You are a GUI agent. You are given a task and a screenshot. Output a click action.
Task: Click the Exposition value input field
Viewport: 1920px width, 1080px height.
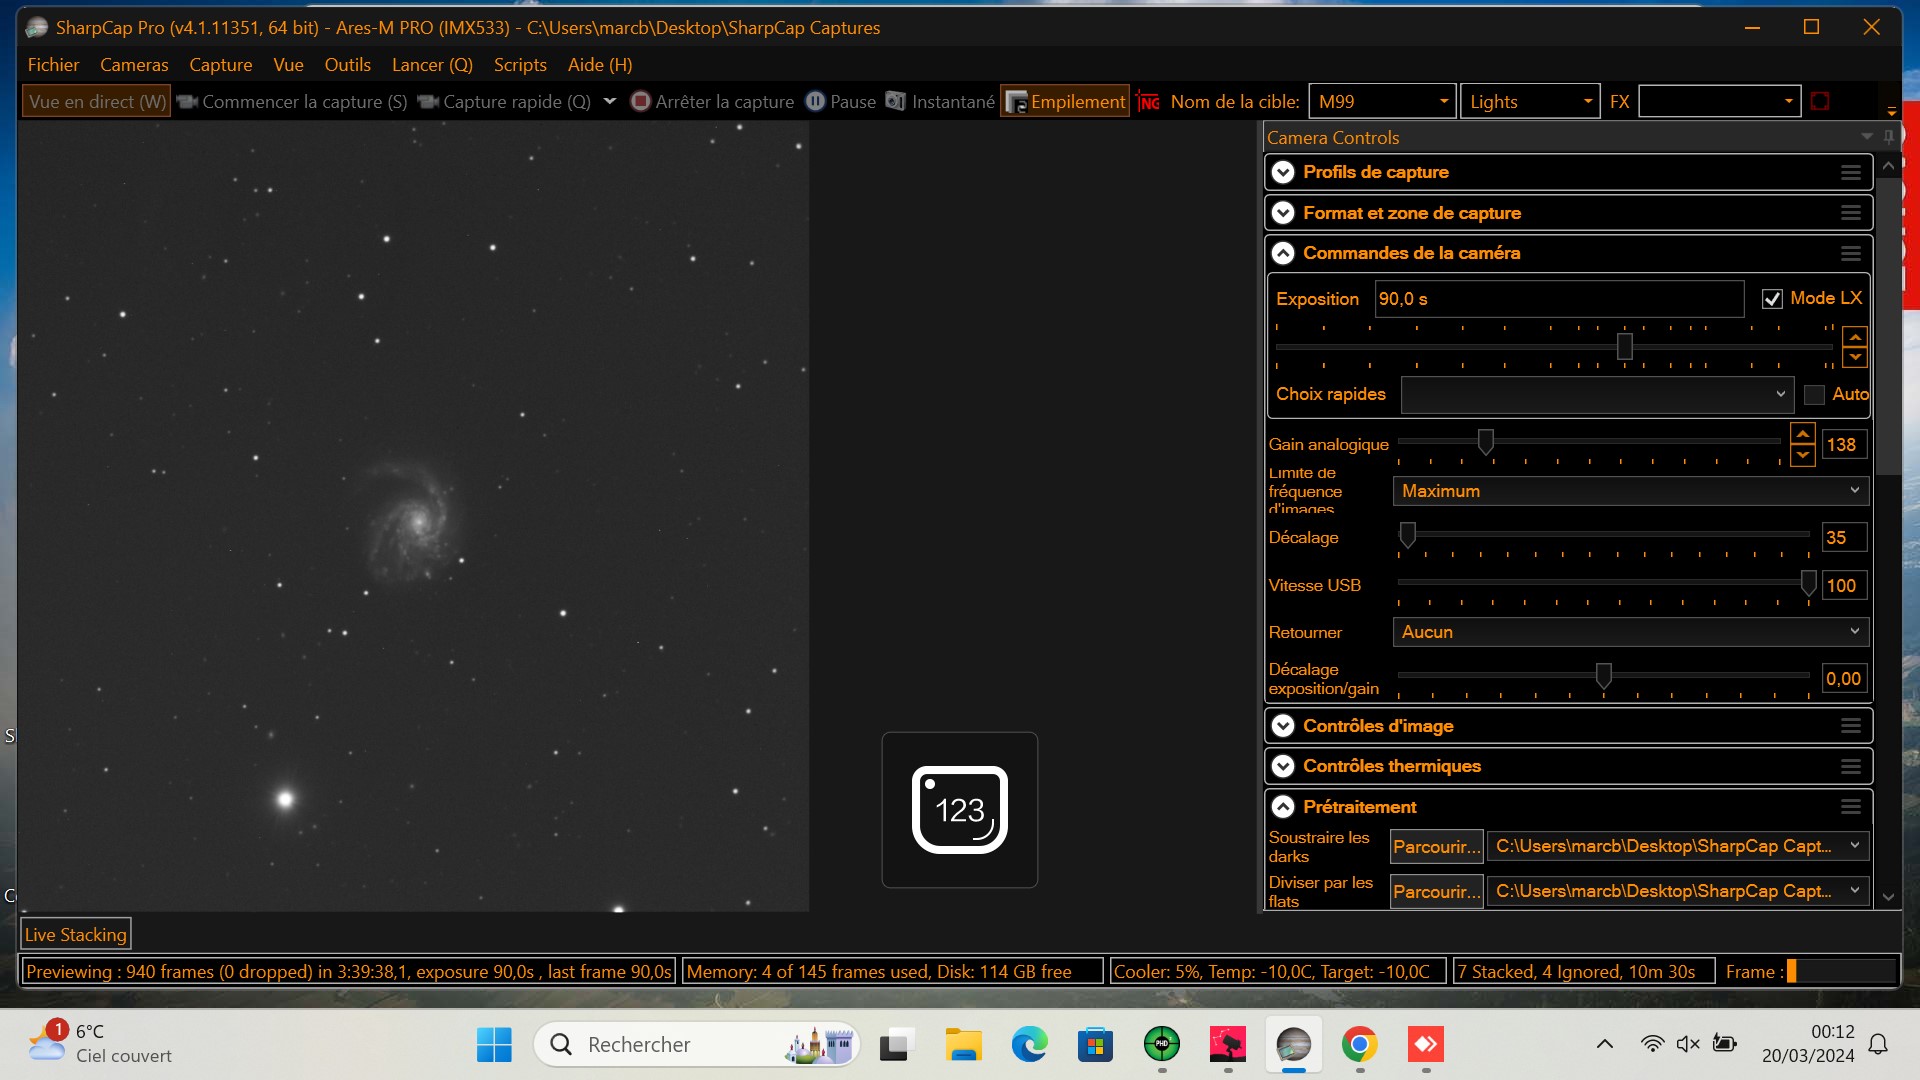[1558, 299]
